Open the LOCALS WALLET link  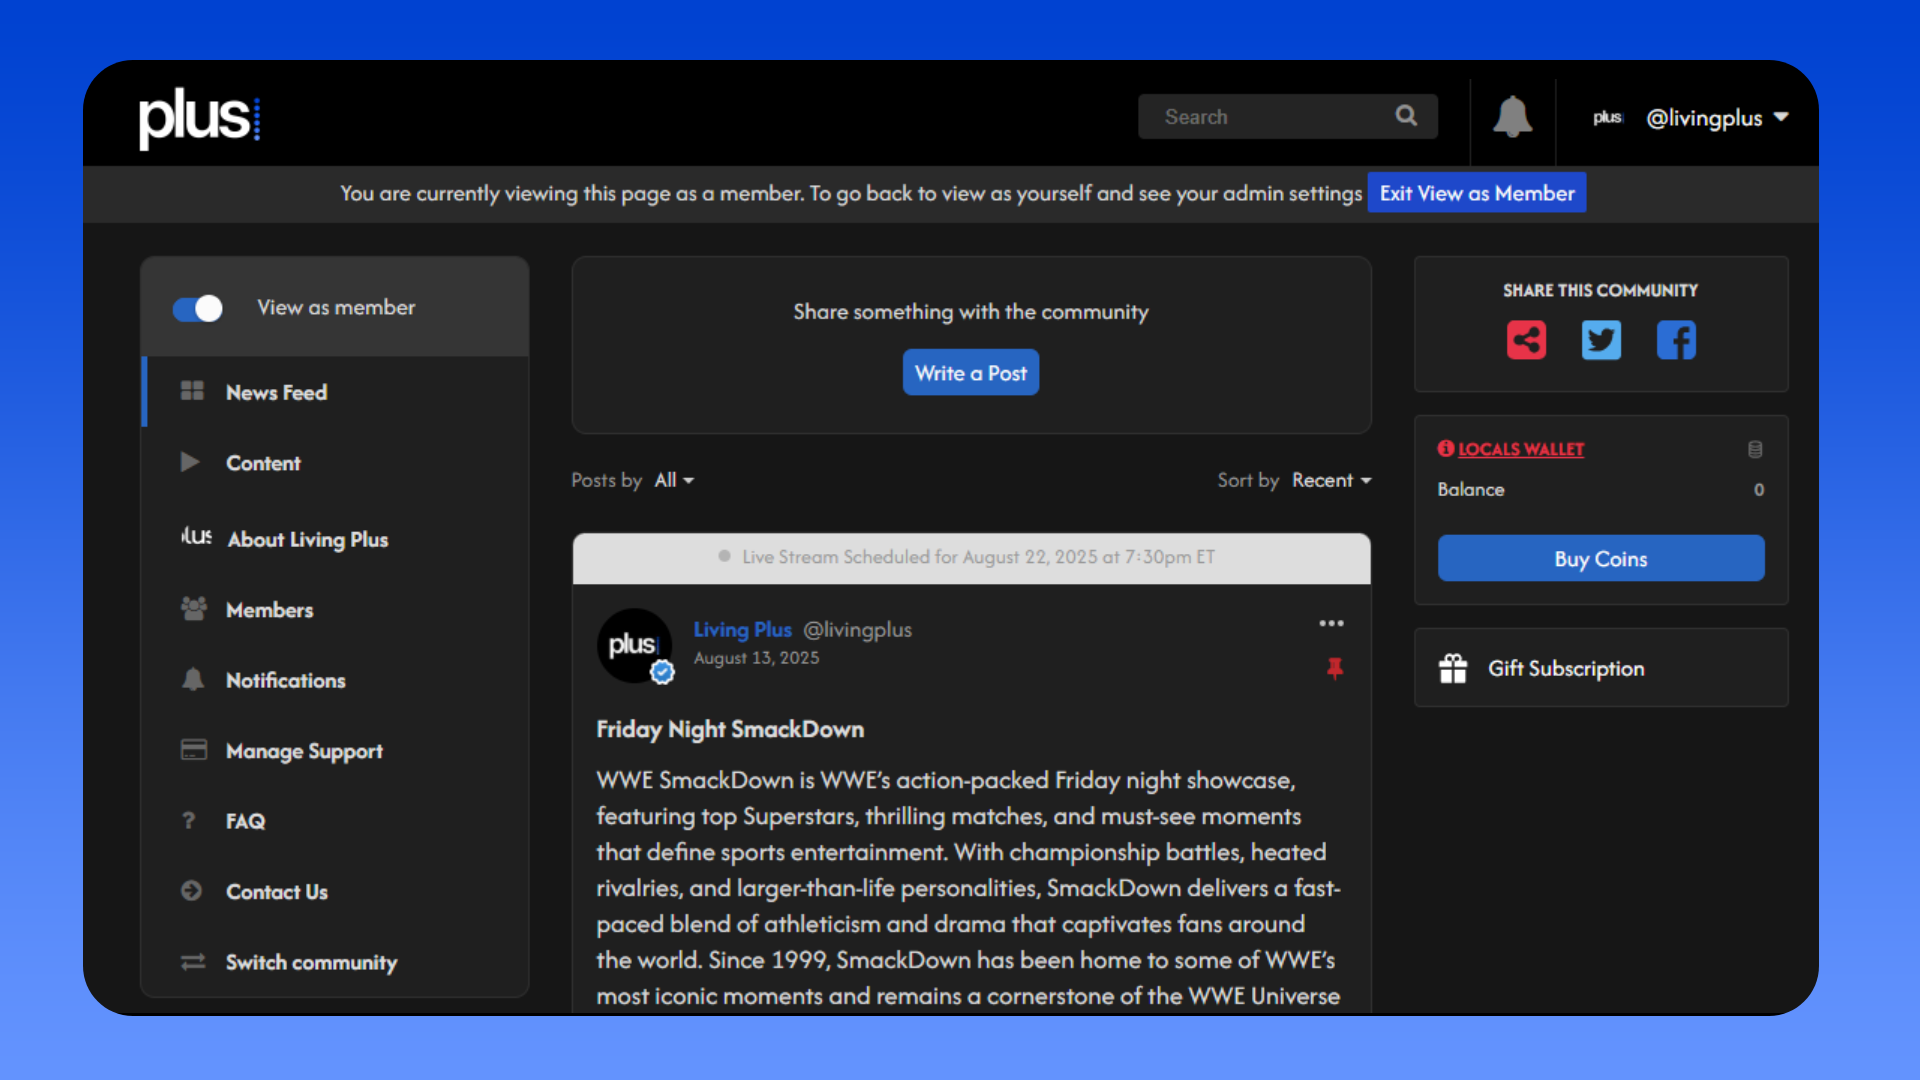pyautogui.click(x=1520, y=449)
